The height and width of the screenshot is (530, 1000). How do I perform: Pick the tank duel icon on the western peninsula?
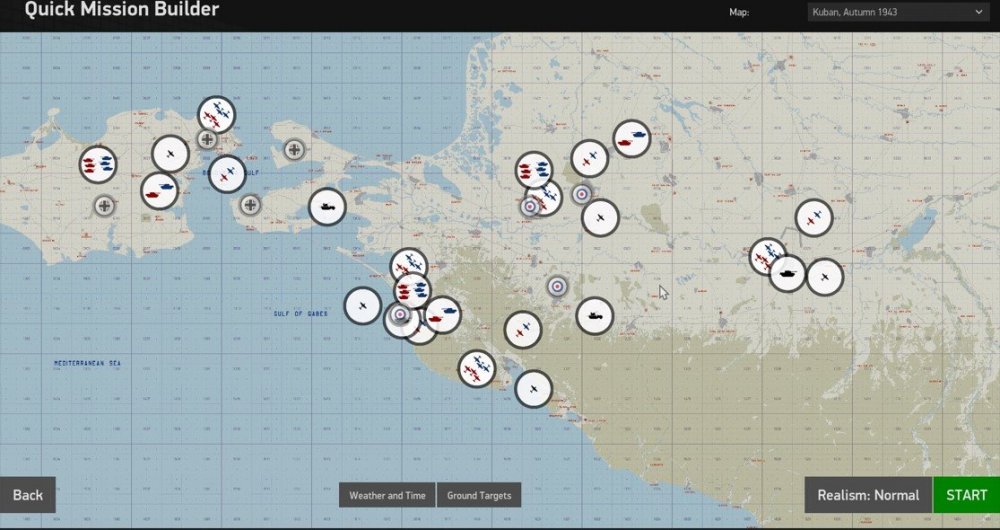(x=159, y=191)
